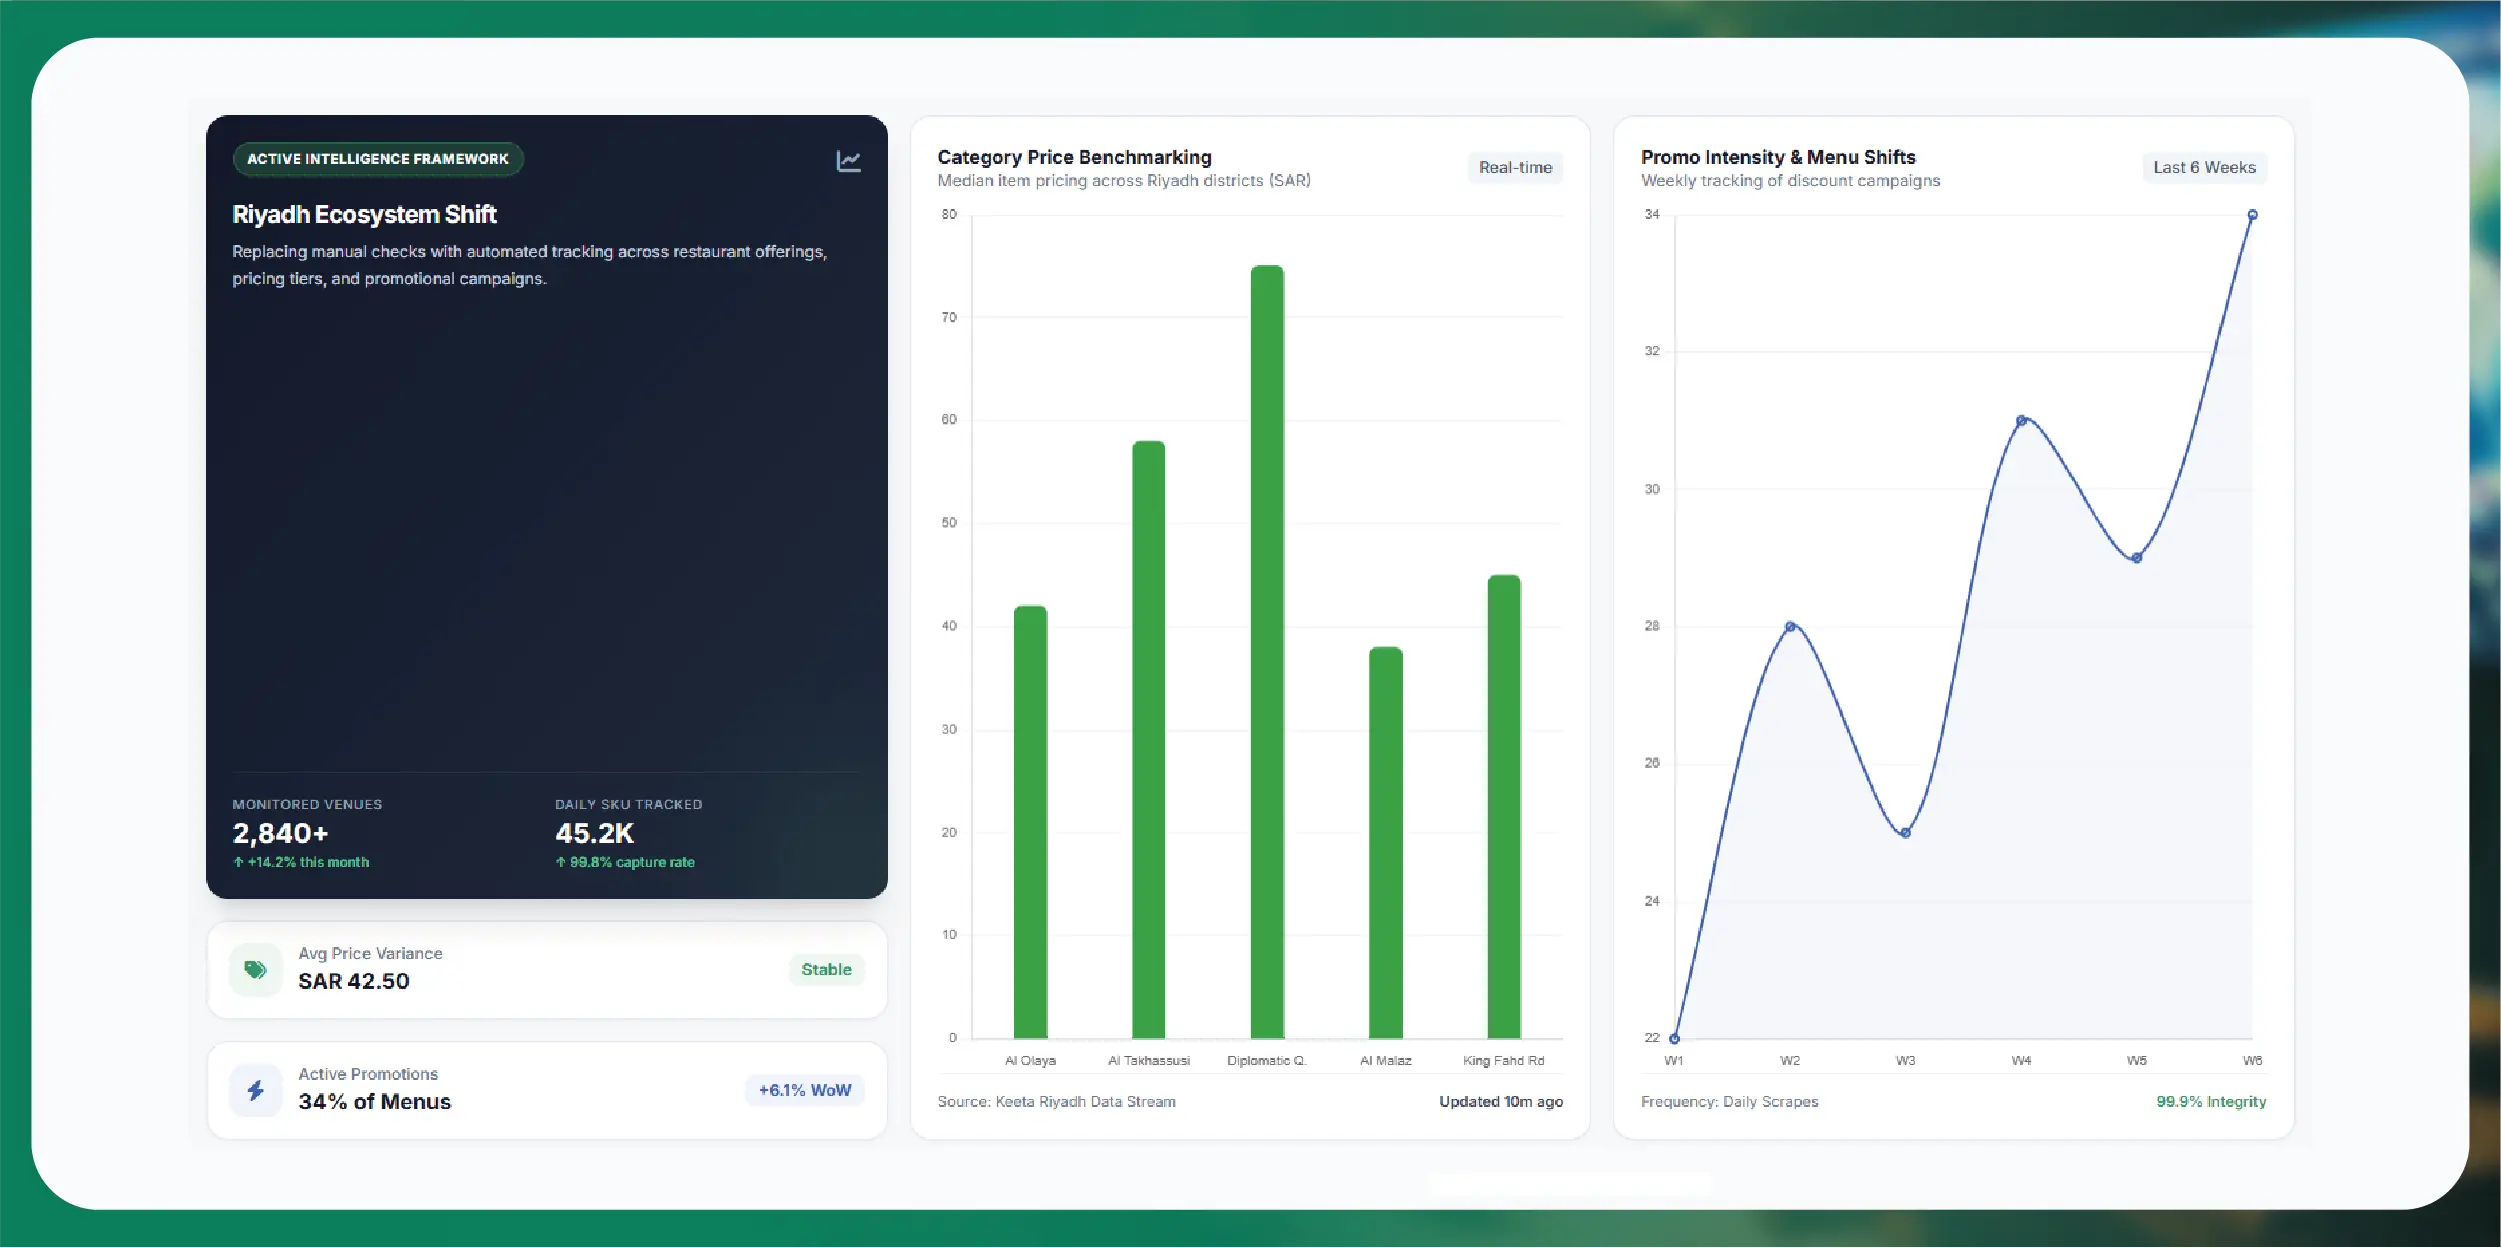Click the Category Price Benchmarking title
This screenshot has height=1248, width=2501.
click(1074, 157)
